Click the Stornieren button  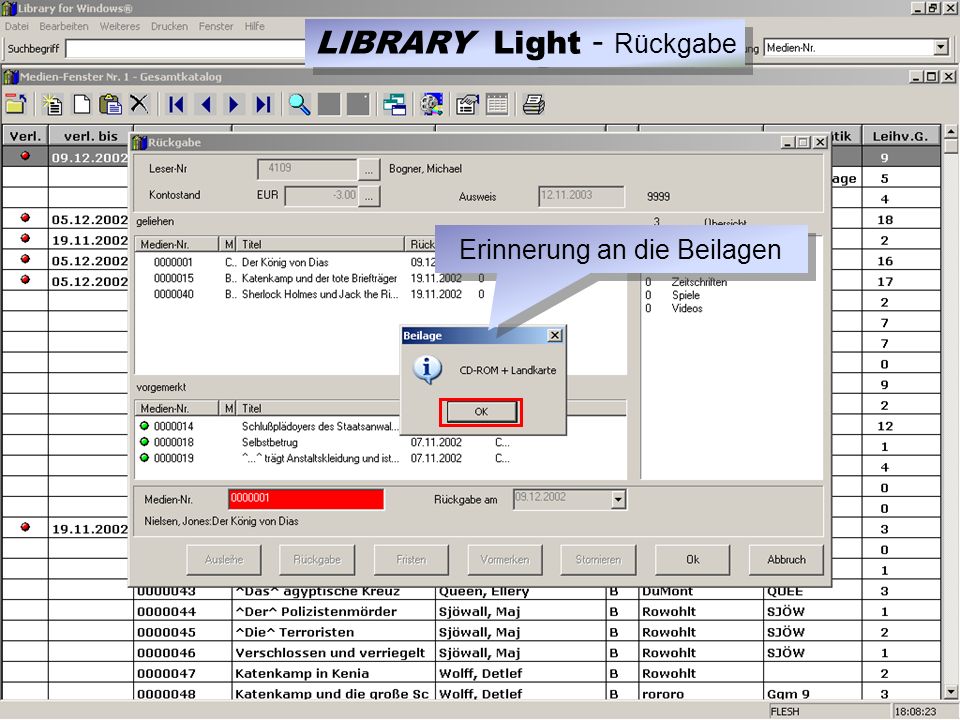coord(598,560)
